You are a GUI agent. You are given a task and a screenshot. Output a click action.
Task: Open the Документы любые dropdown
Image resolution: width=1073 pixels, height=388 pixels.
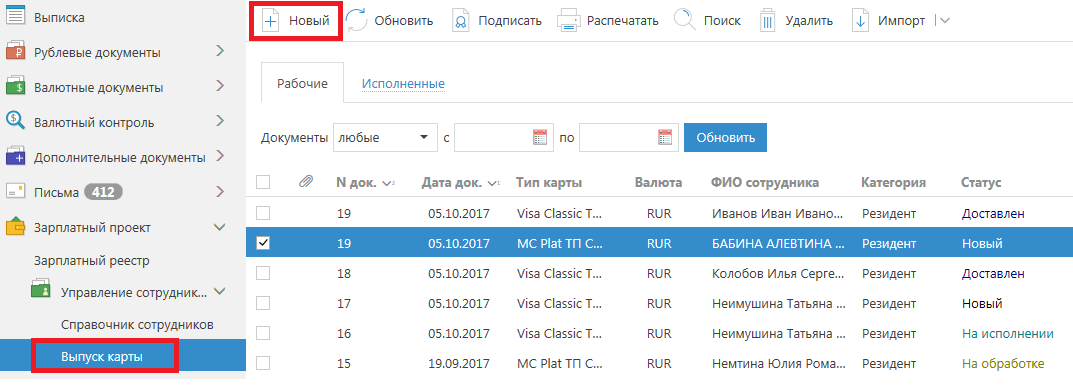(x=385, y=138)
